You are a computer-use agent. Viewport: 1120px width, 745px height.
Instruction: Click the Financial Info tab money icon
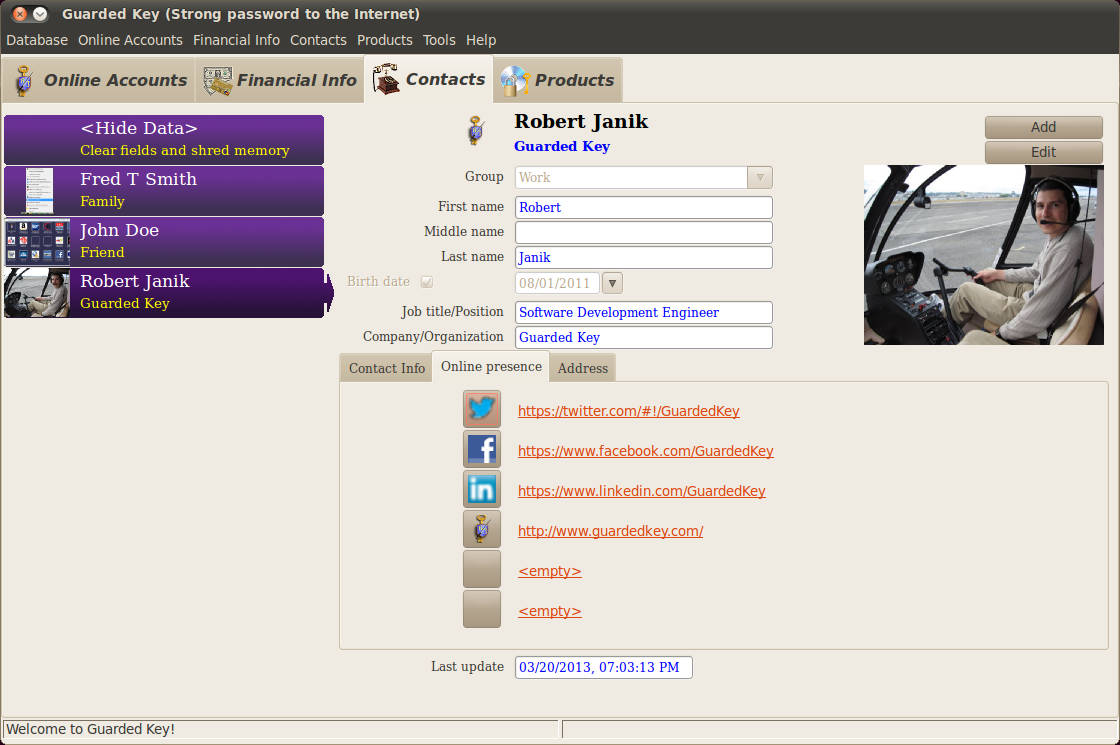tap(217, 81)
